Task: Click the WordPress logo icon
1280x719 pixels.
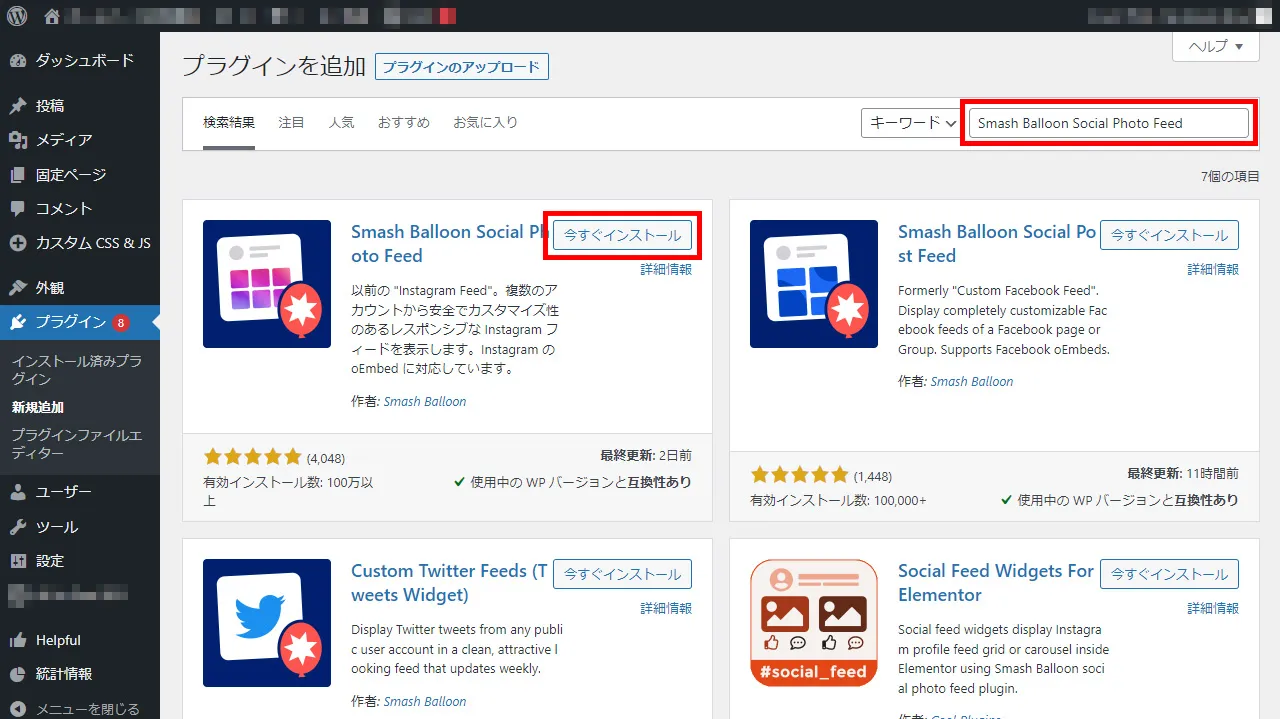Action: tap(17, 16)
